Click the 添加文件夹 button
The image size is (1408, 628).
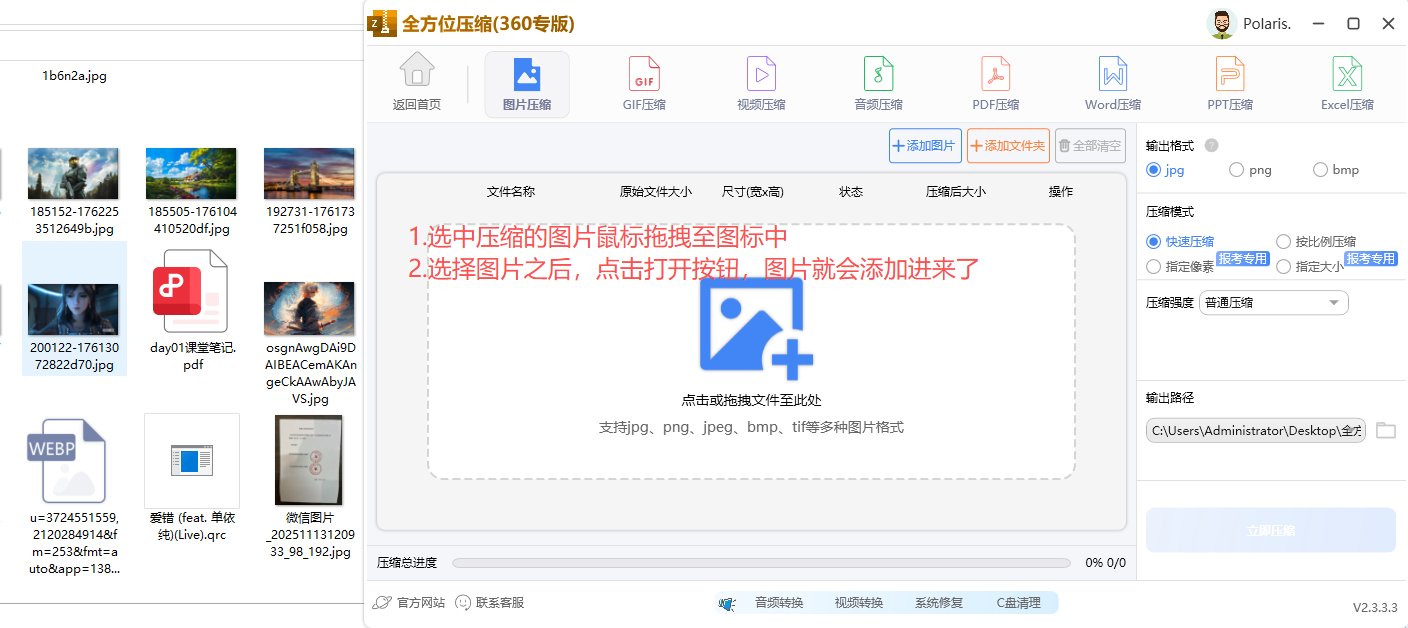[x=1007, y=145]
